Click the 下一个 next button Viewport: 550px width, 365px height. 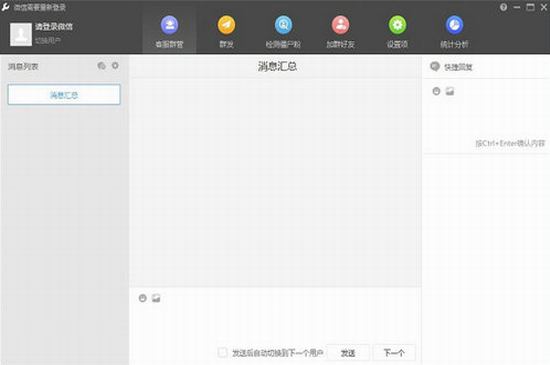(x=394, y=353)
